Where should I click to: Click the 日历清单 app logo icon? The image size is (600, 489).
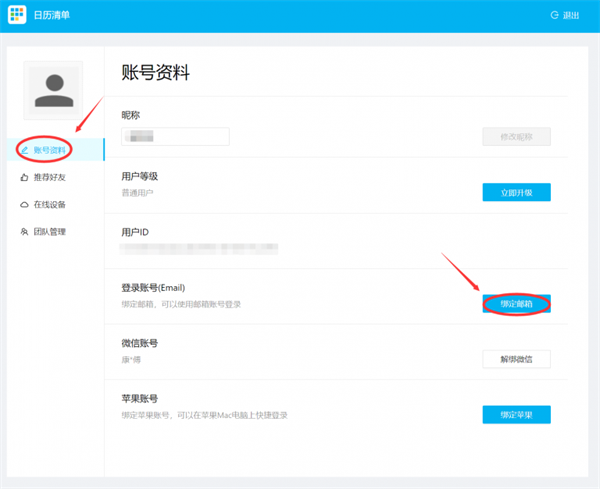click(18, 15)
